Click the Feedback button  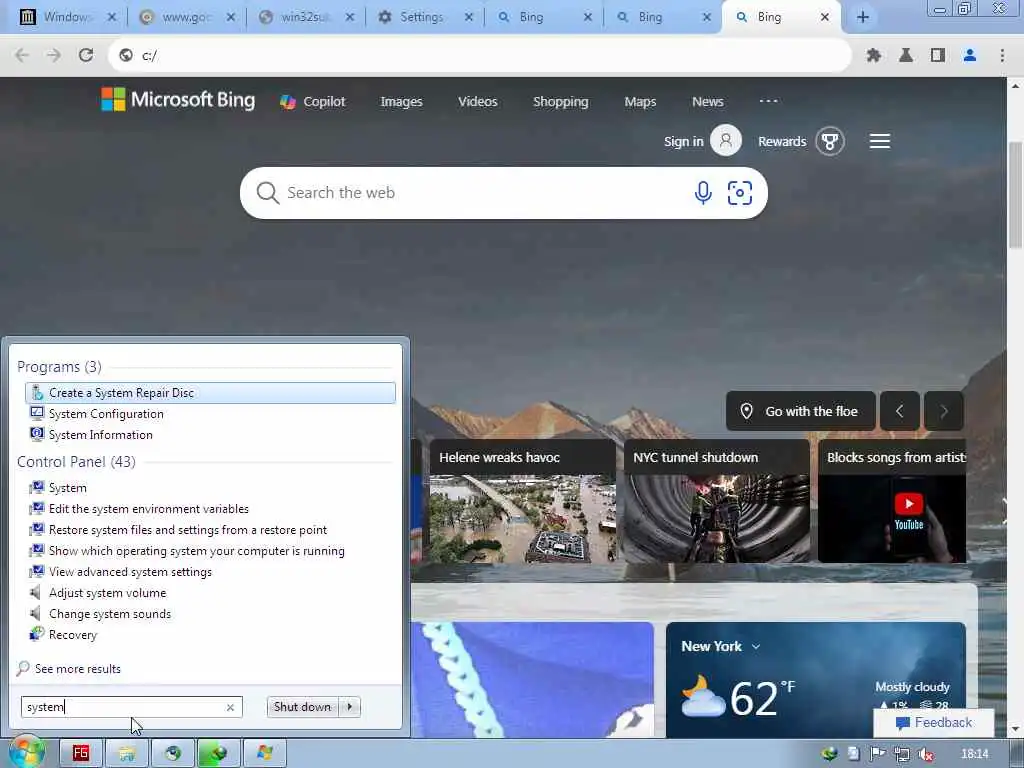tap(934, 722)
